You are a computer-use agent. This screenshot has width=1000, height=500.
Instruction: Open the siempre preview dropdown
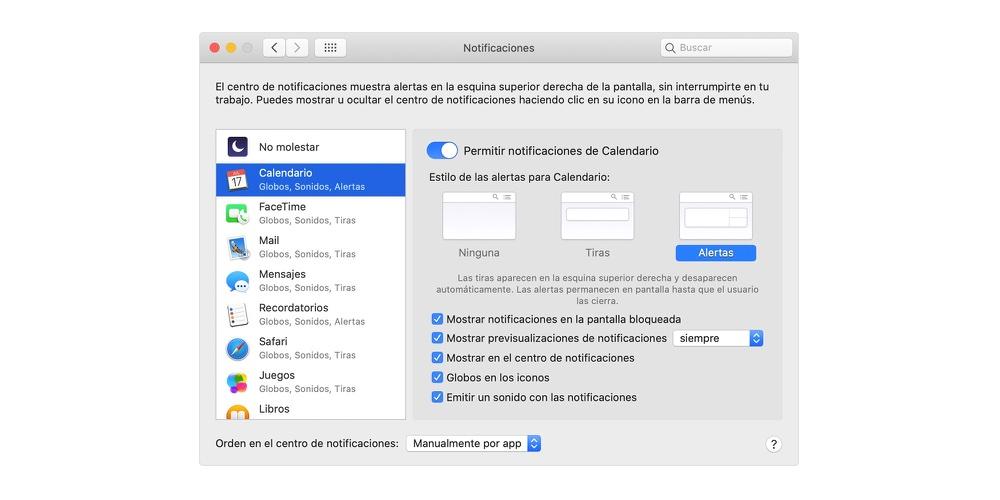718,338
